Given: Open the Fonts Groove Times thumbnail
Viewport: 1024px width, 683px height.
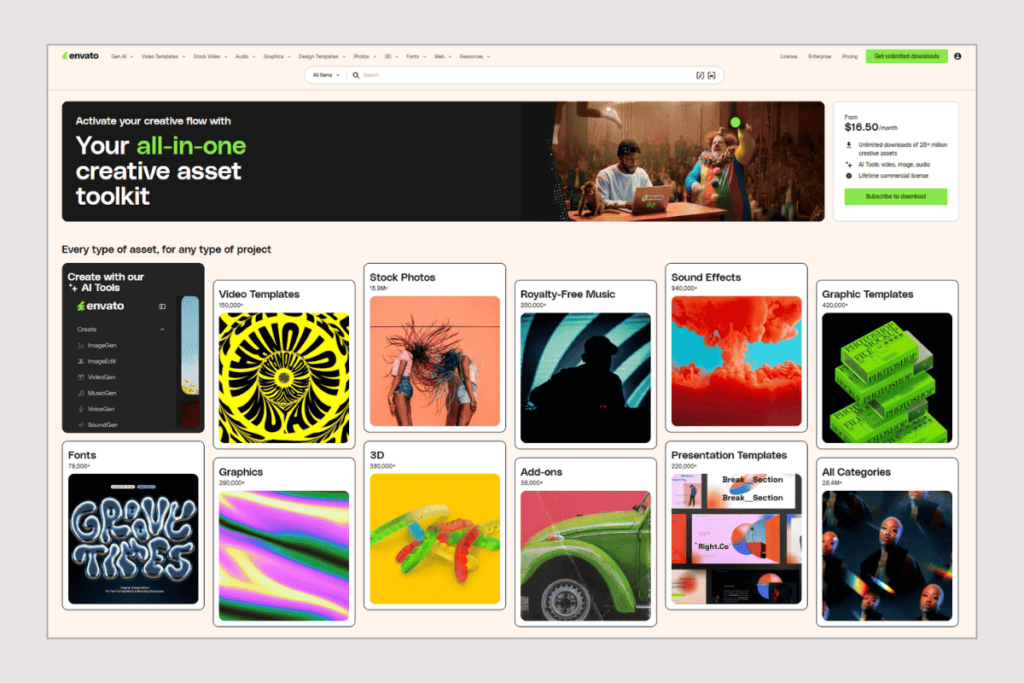Looking at the screenshot, I should (x=133, y=539).
